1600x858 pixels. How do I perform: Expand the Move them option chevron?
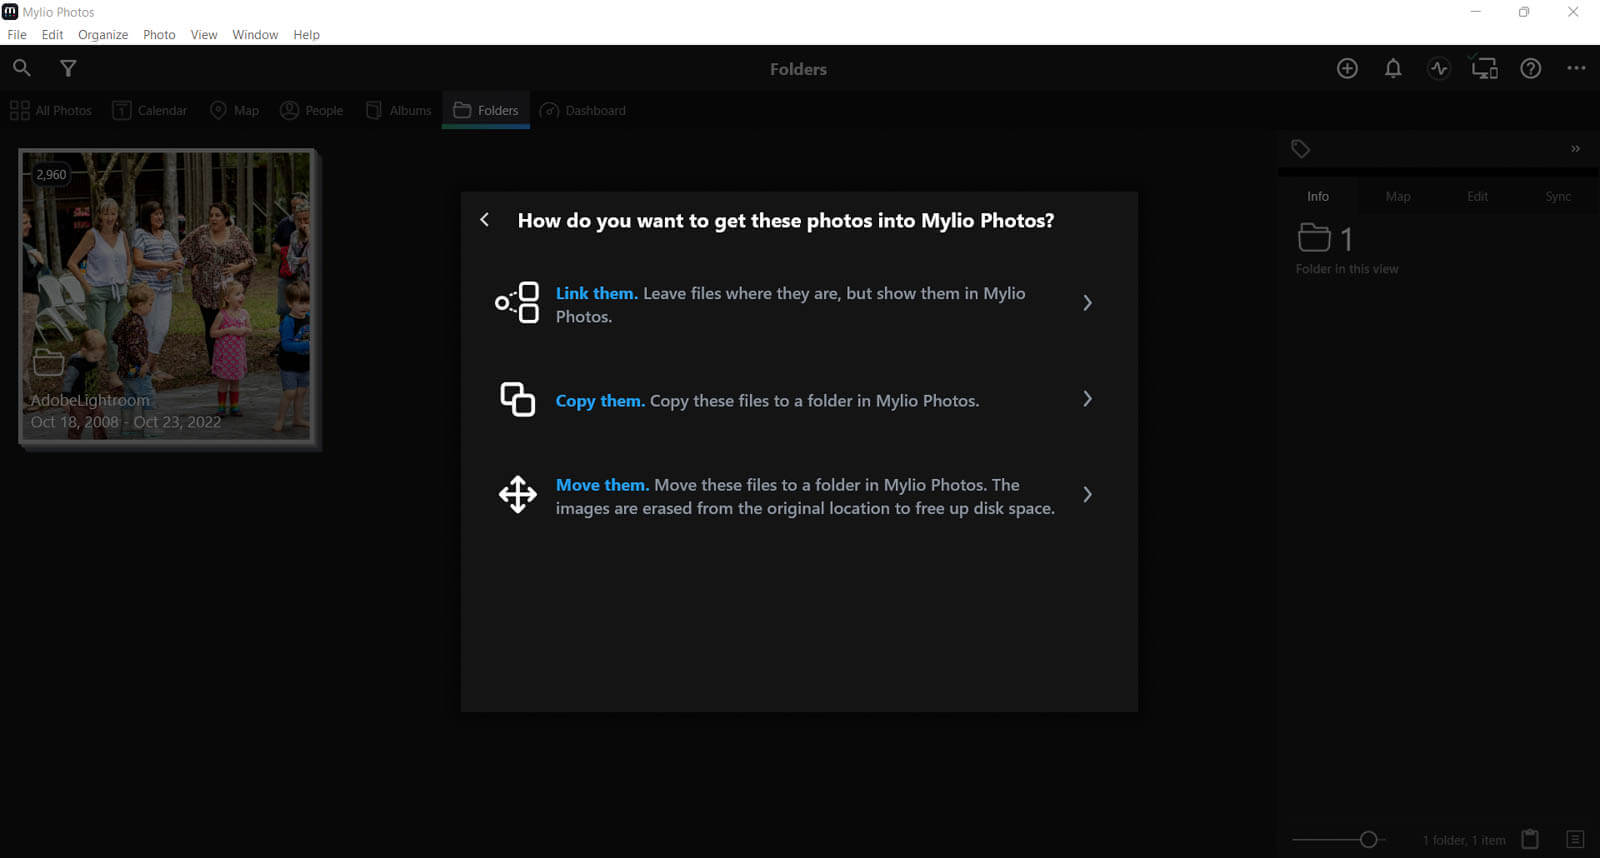click(x=1087, y=495)
